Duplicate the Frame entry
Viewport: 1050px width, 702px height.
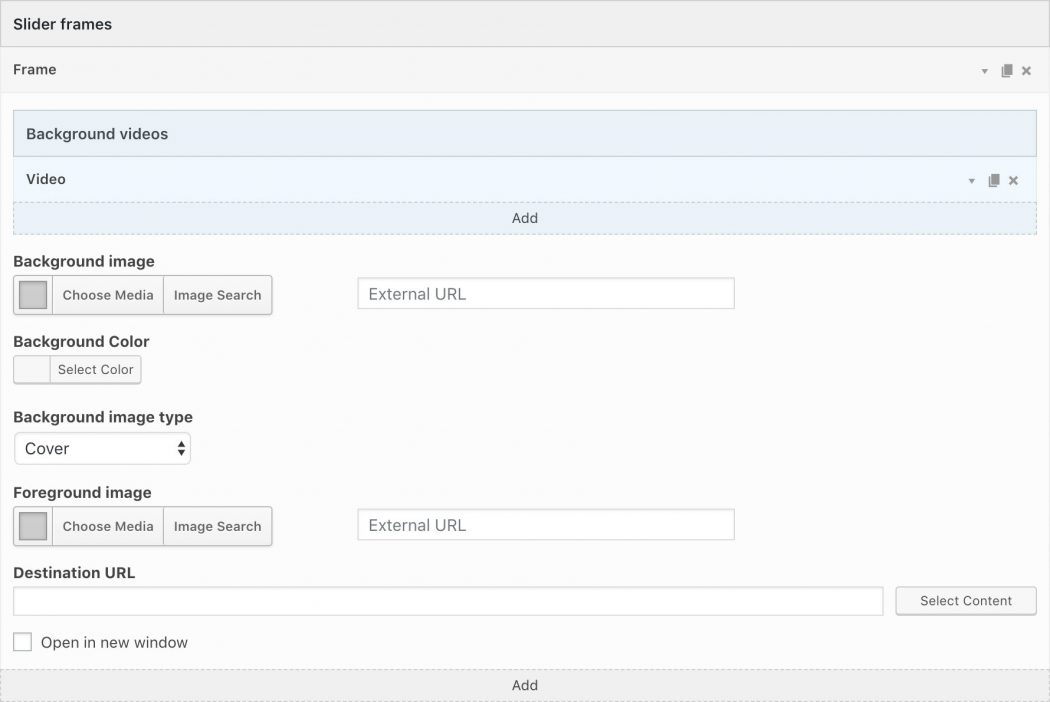(1007, 70)
